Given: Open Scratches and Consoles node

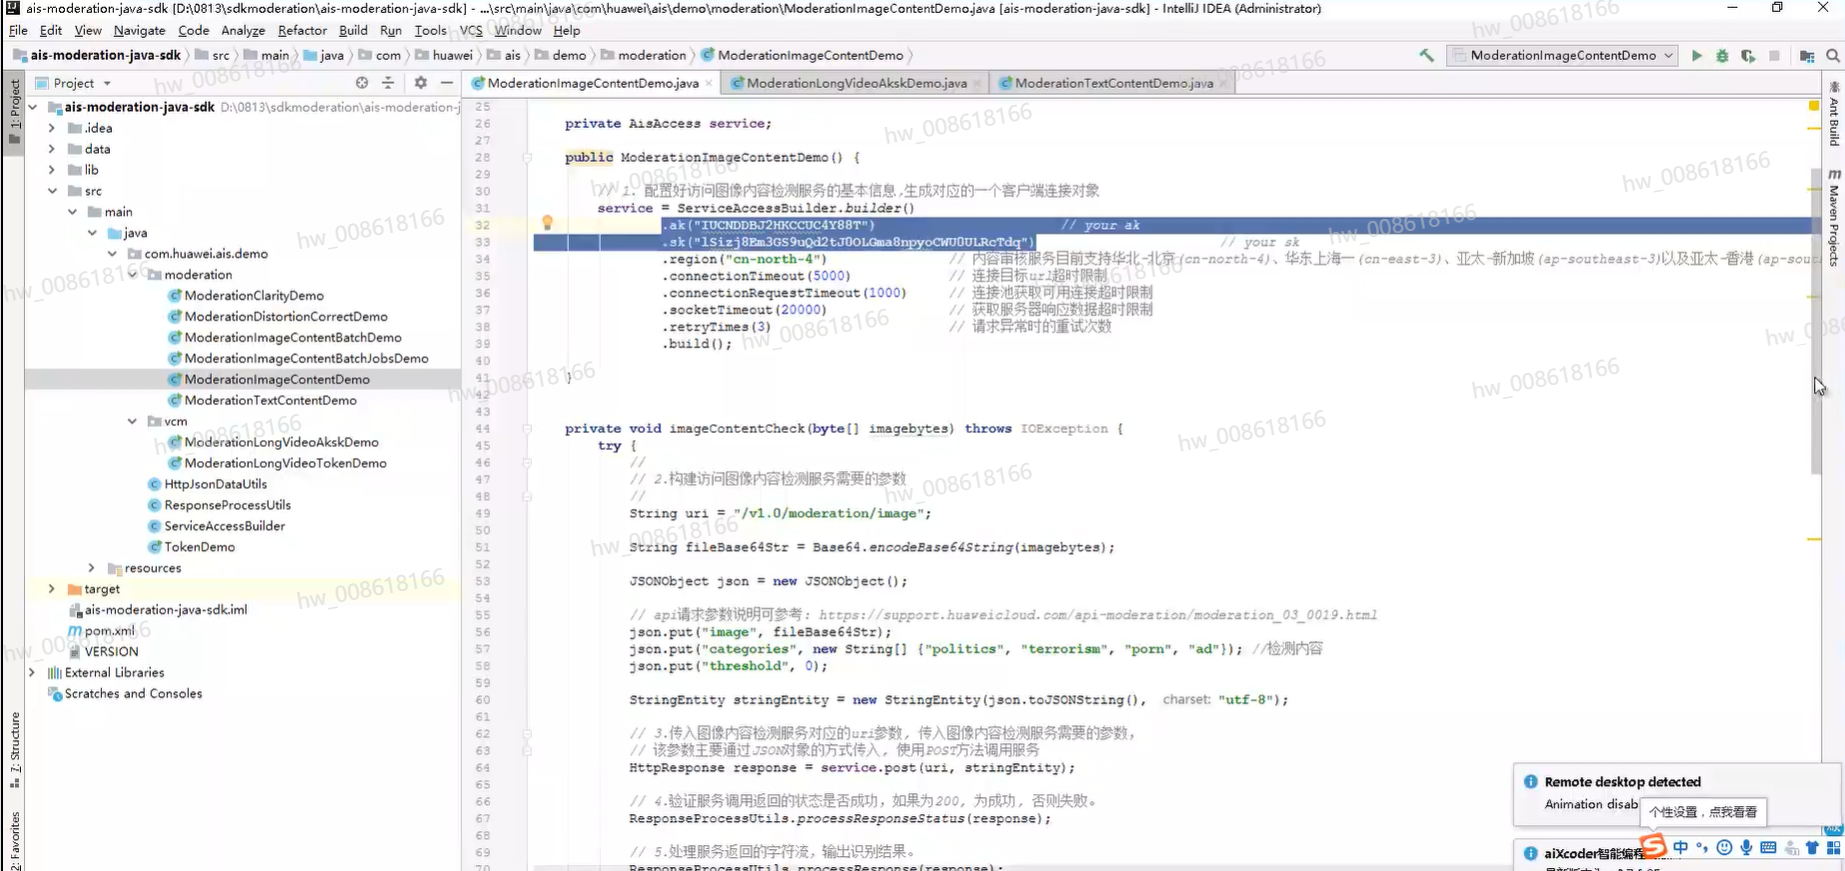Looking at the screenshot, I should click(133, 694).
